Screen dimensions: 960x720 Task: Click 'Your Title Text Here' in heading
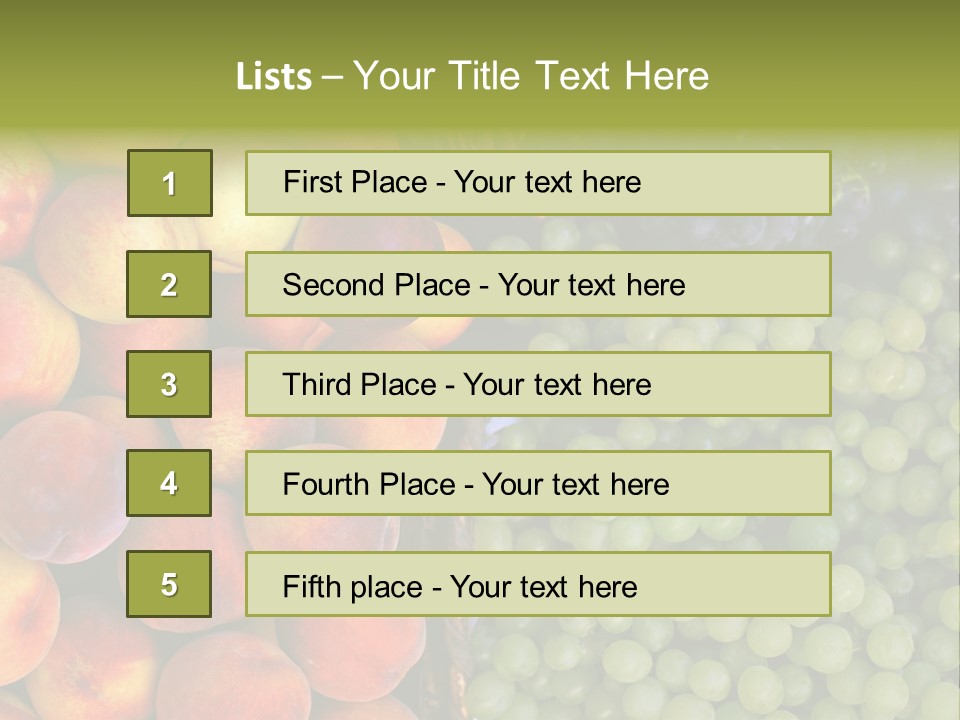pos(531,76)
